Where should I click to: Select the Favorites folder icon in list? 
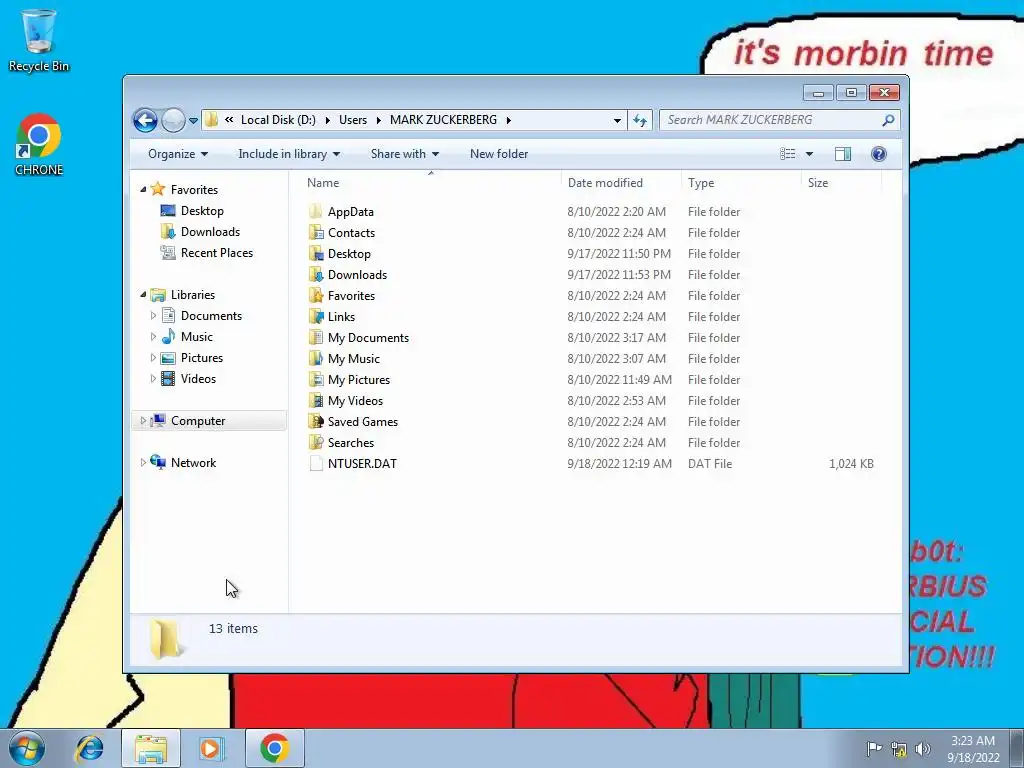tap(316, 295)
